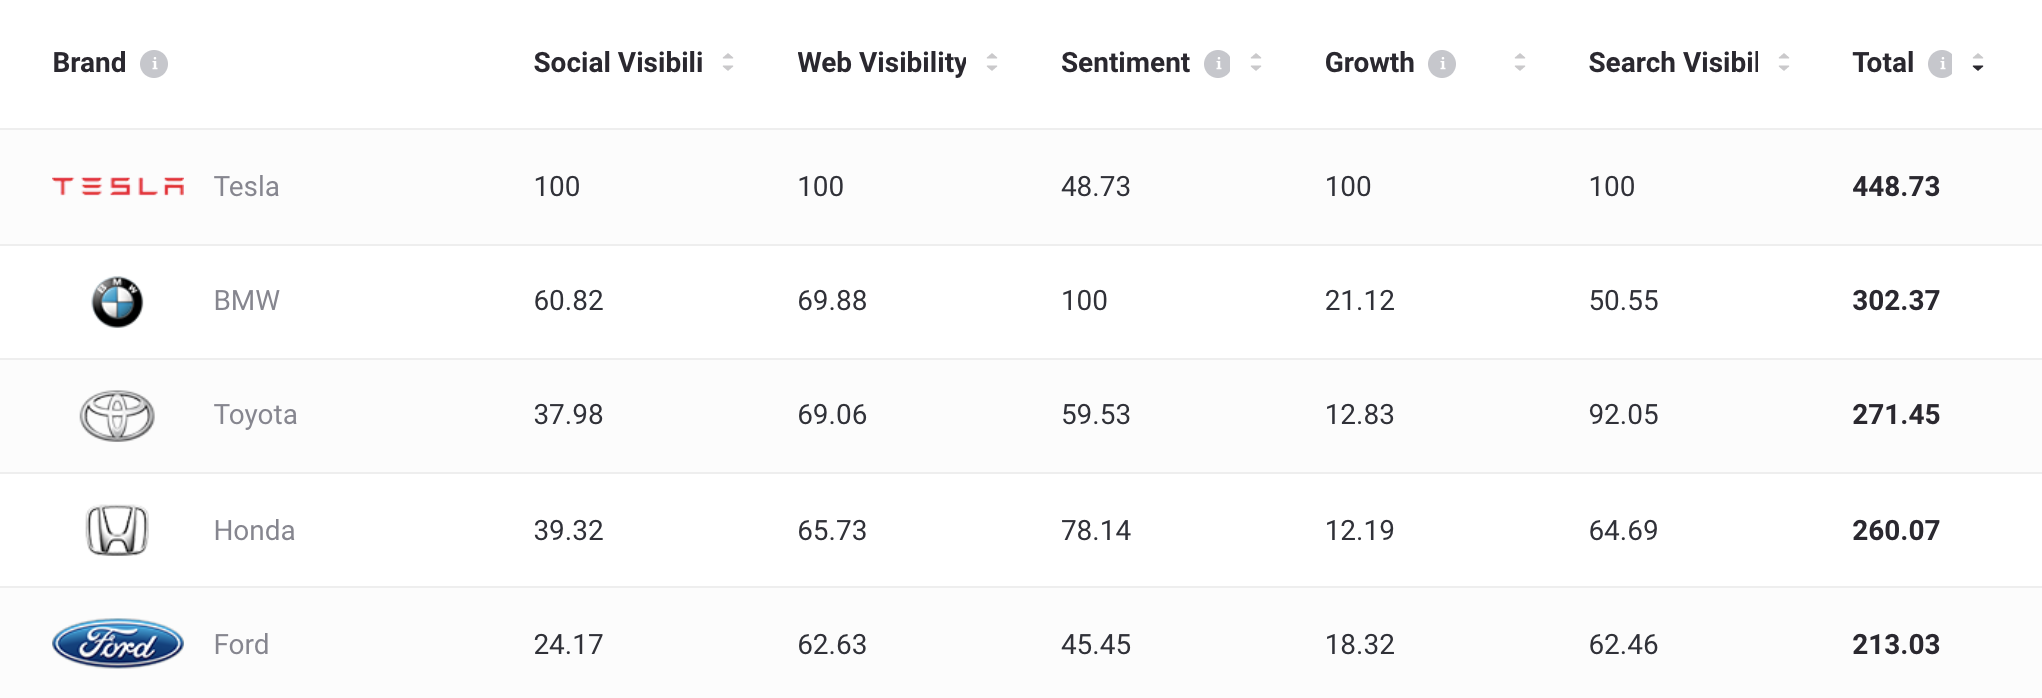The image size is (2042, 698).
Task: Select the Total column header label
Action: click(1883, 63)
